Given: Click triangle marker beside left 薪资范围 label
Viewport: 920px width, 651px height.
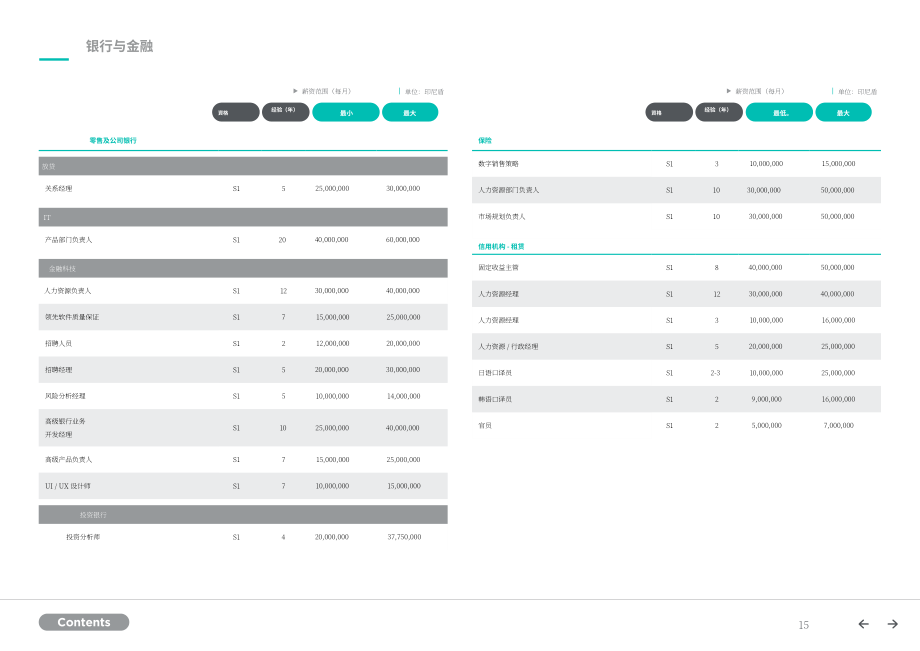Looking at the screenshot, I should point(295,91).
